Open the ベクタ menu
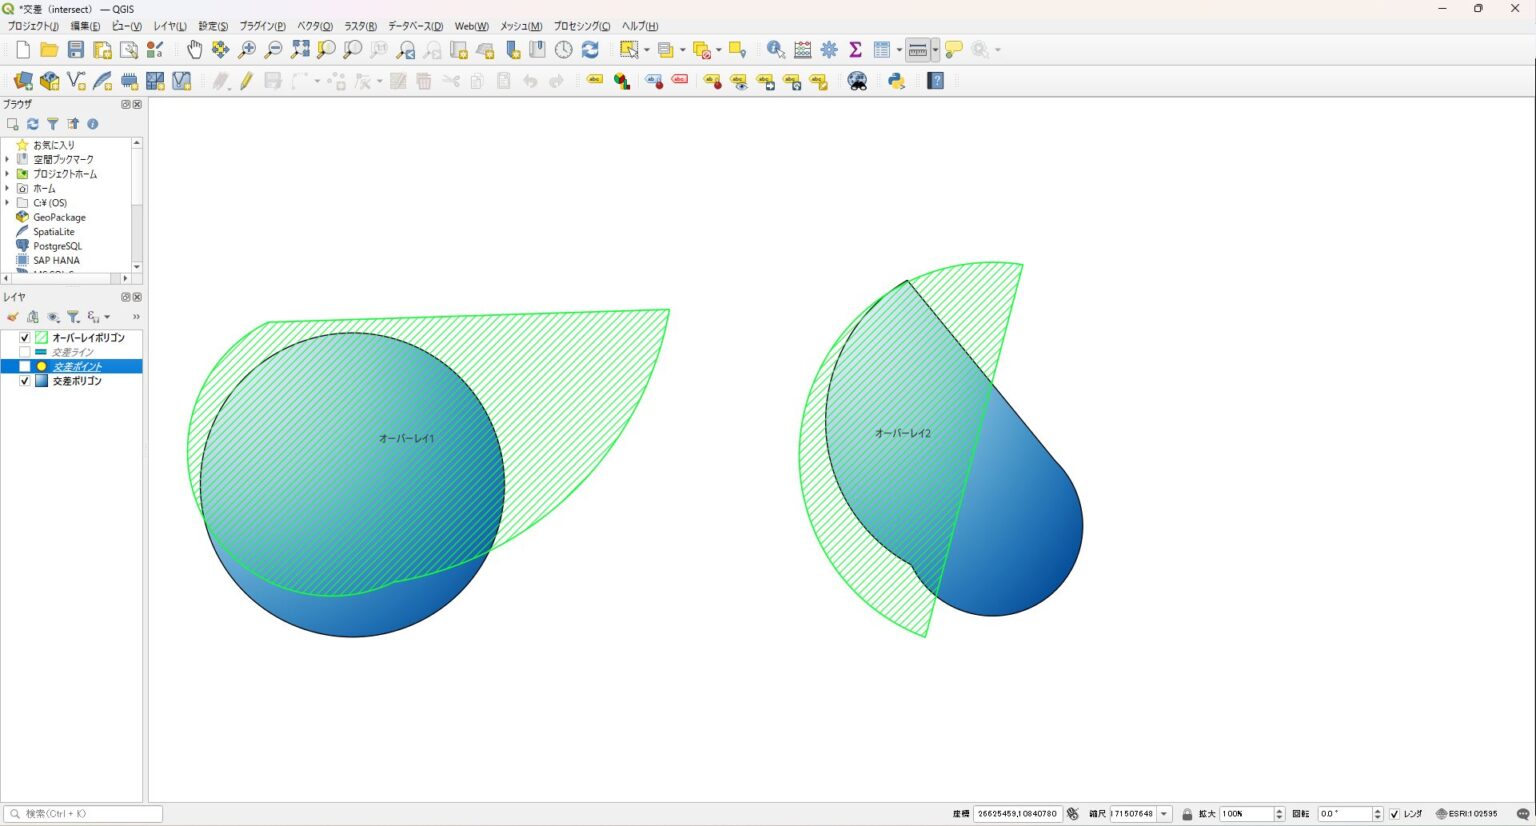This screenshot has width=1536, height=826. click(x=314, y=26)
